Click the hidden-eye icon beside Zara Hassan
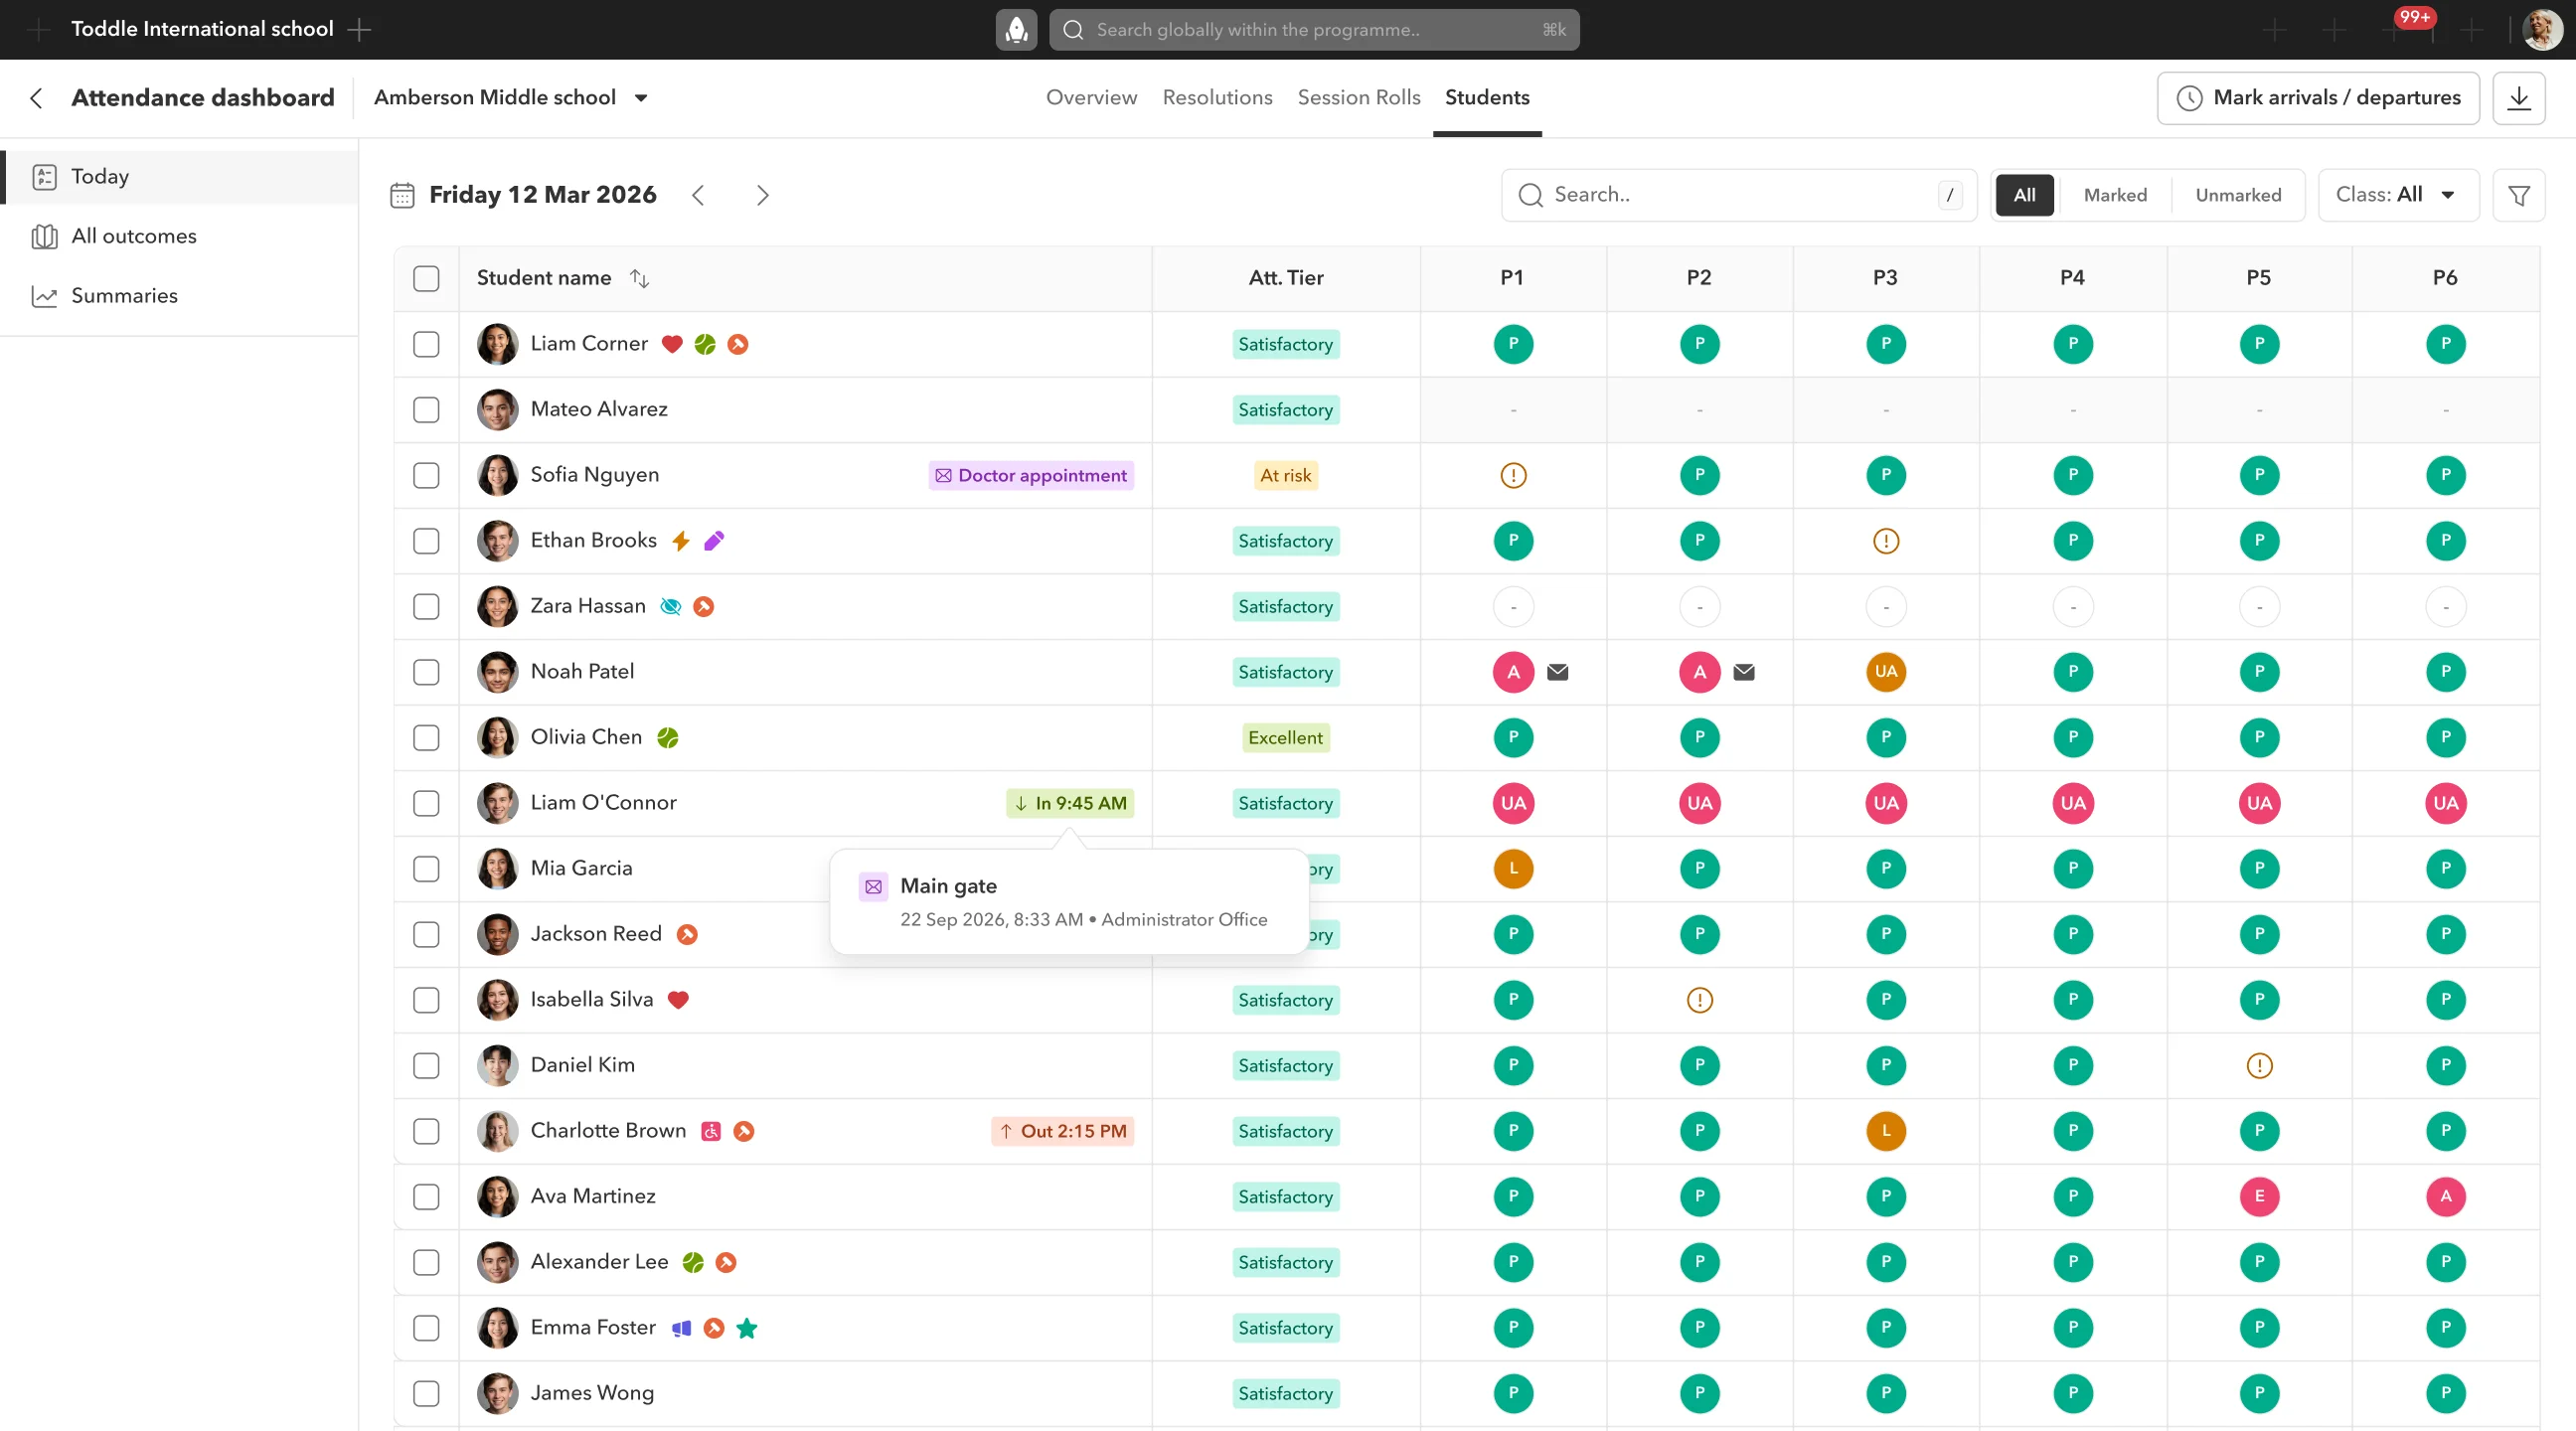Viewport: 2576px width, 1431px height. tap(670, 607)
